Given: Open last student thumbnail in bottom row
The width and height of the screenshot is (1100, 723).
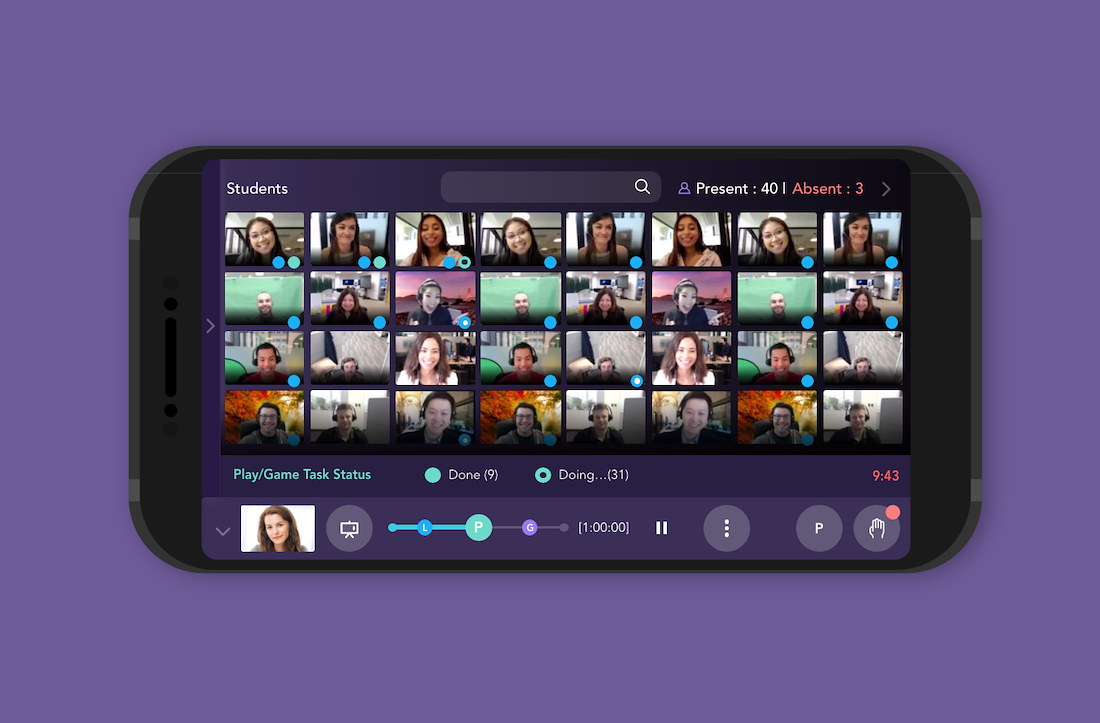Looking at the screenshot, I should click(862, 417).
